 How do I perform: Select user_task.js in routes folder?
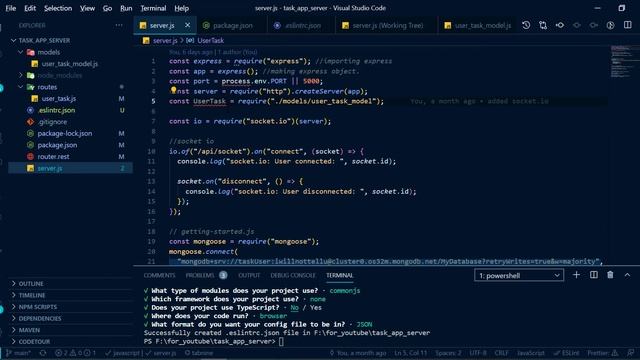59,98
